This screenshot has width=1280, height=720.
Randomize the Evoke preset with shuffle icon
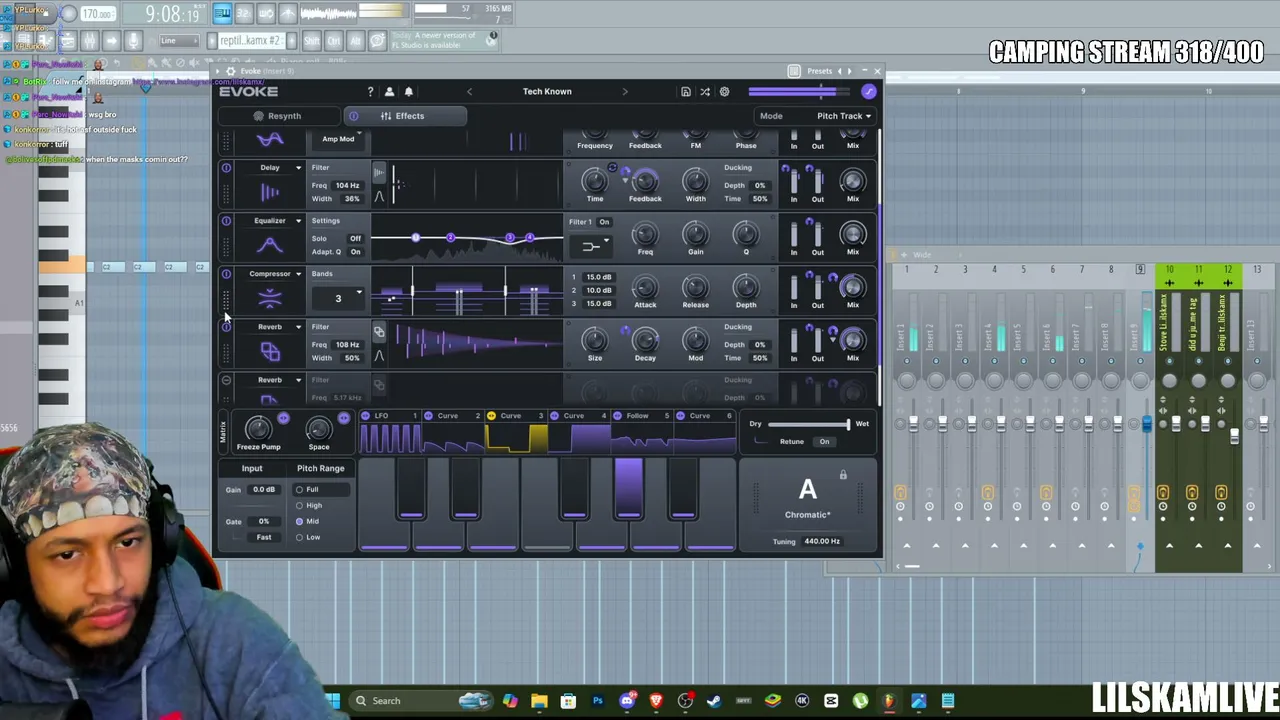705,92
